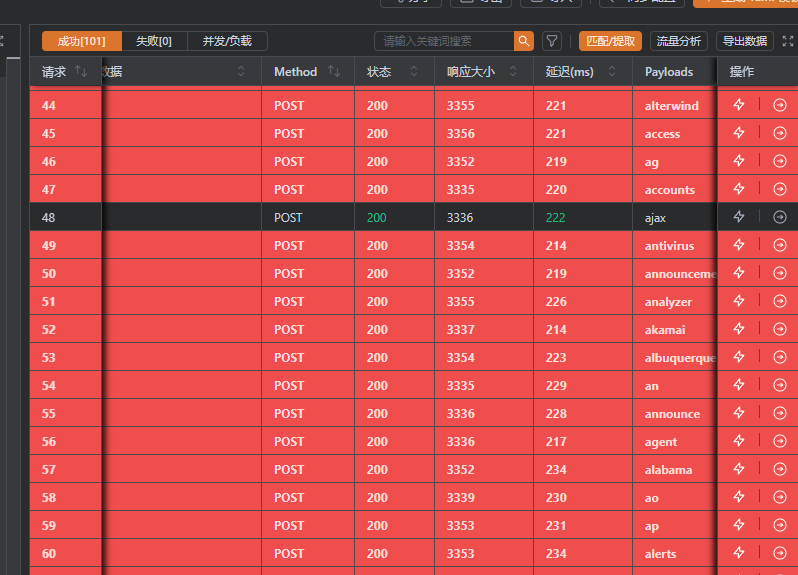Viewport: 798px width, 575px height.
Task: Click the lightning icon in row 60
Action: point(739,553)
